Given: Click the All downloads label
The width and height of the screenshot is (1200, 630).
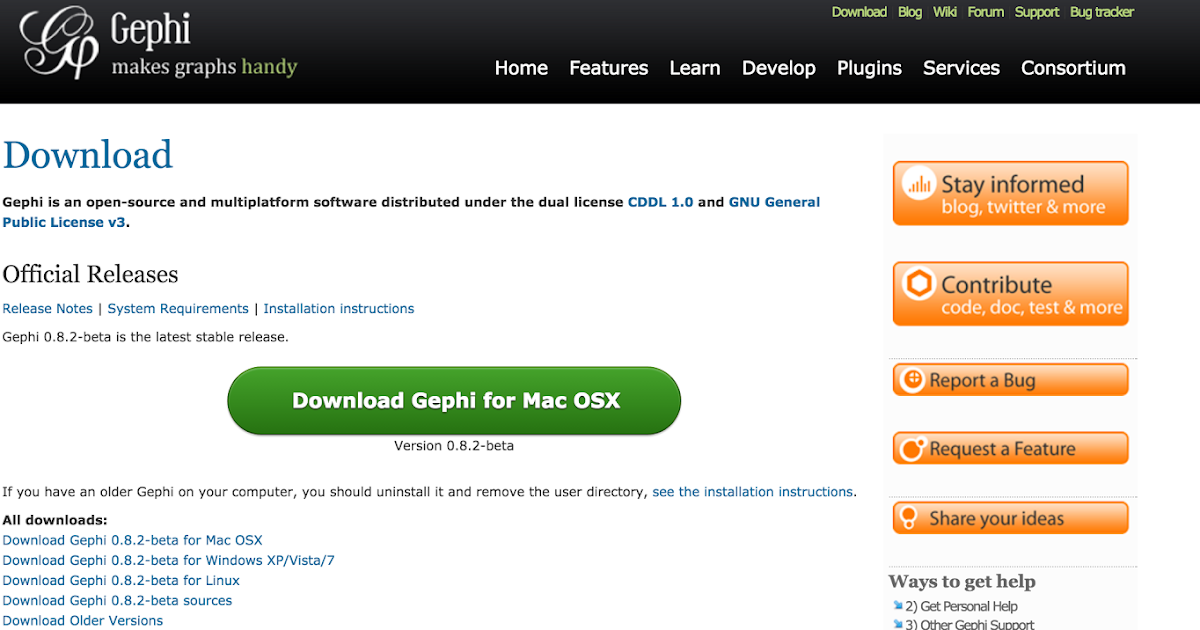Looking at the screenshot, I should pos(55,520).
